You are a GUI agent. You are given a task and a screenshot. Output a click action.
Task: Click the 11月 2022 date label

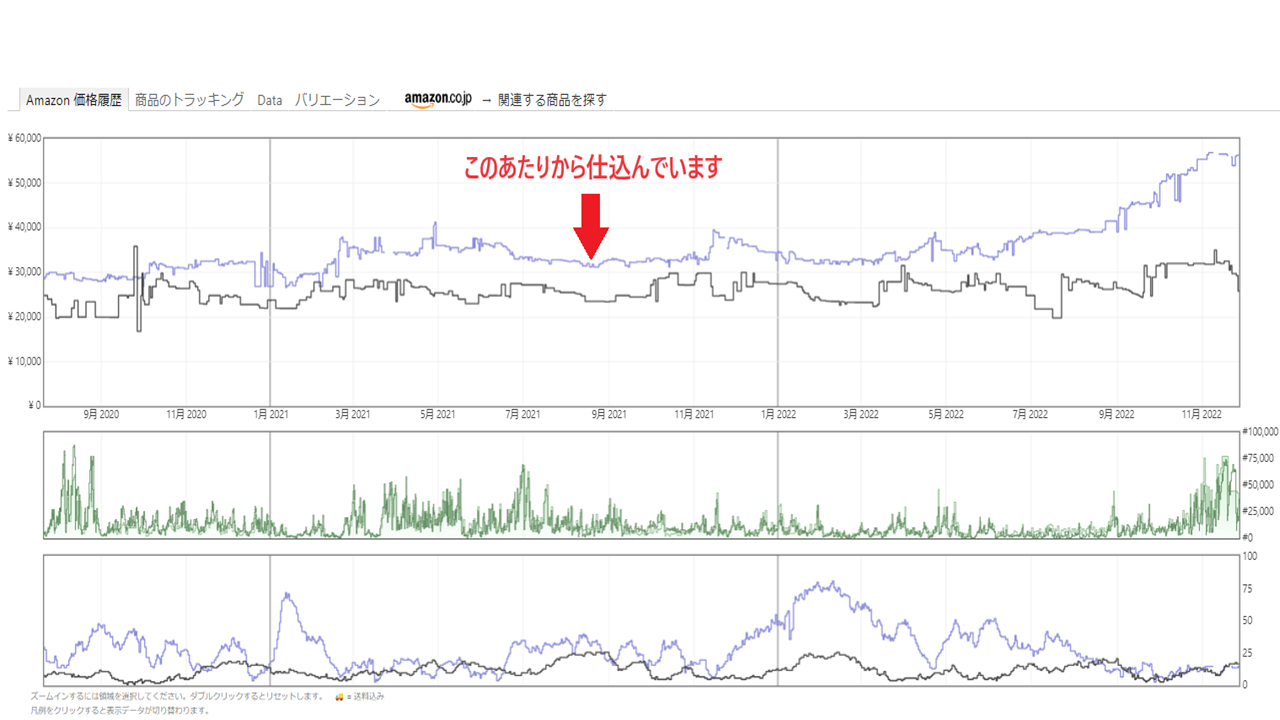pos(1201,414)
